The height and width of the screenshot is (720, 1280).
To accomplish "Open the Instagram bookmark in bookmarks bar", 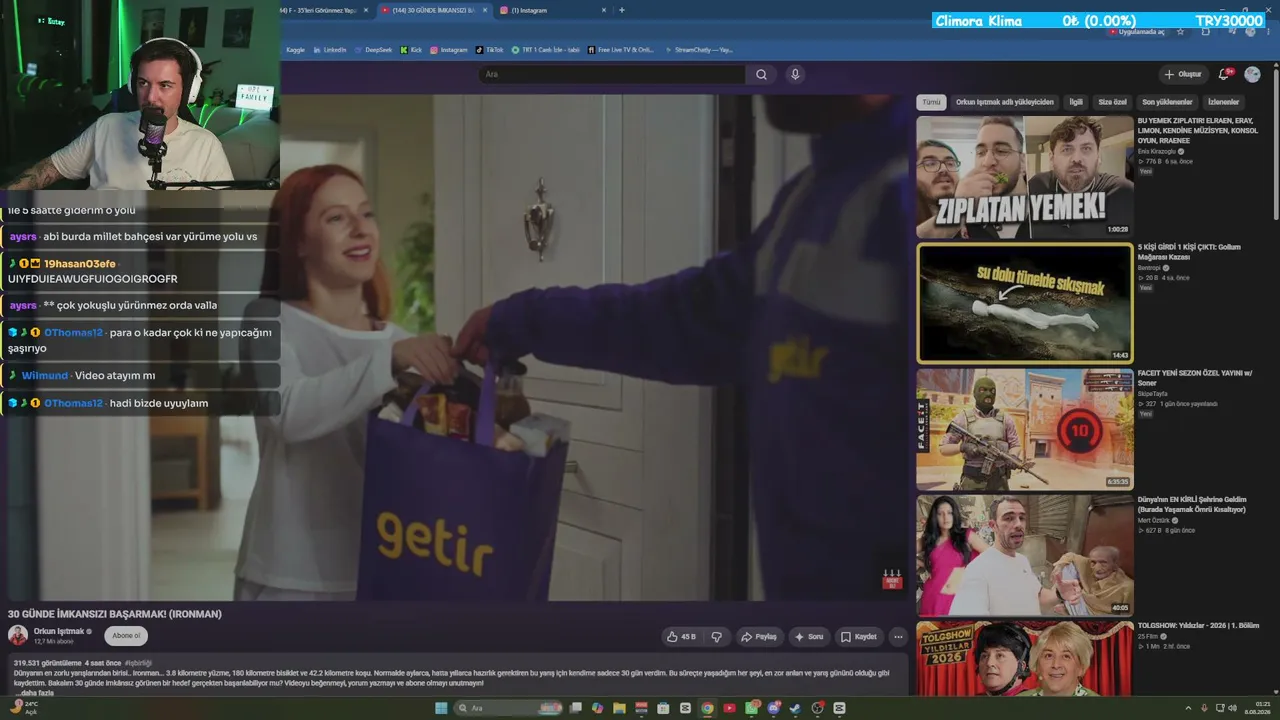I will point(448,50).
